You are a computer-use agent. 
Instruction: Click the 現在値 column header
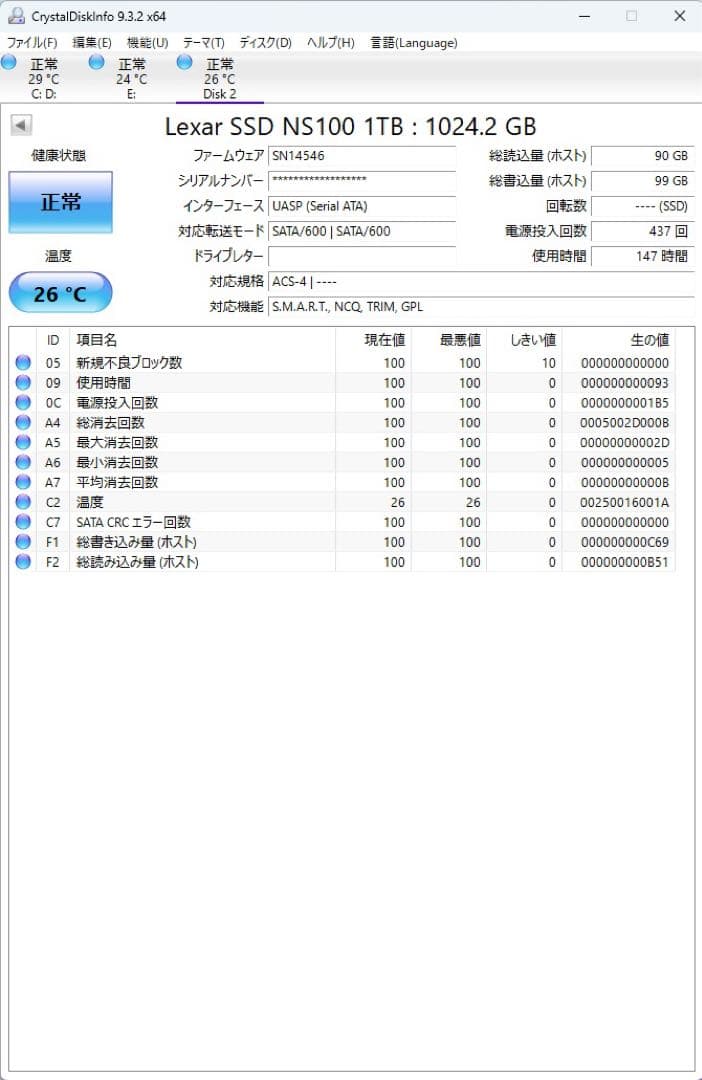[x=373, y=340]
